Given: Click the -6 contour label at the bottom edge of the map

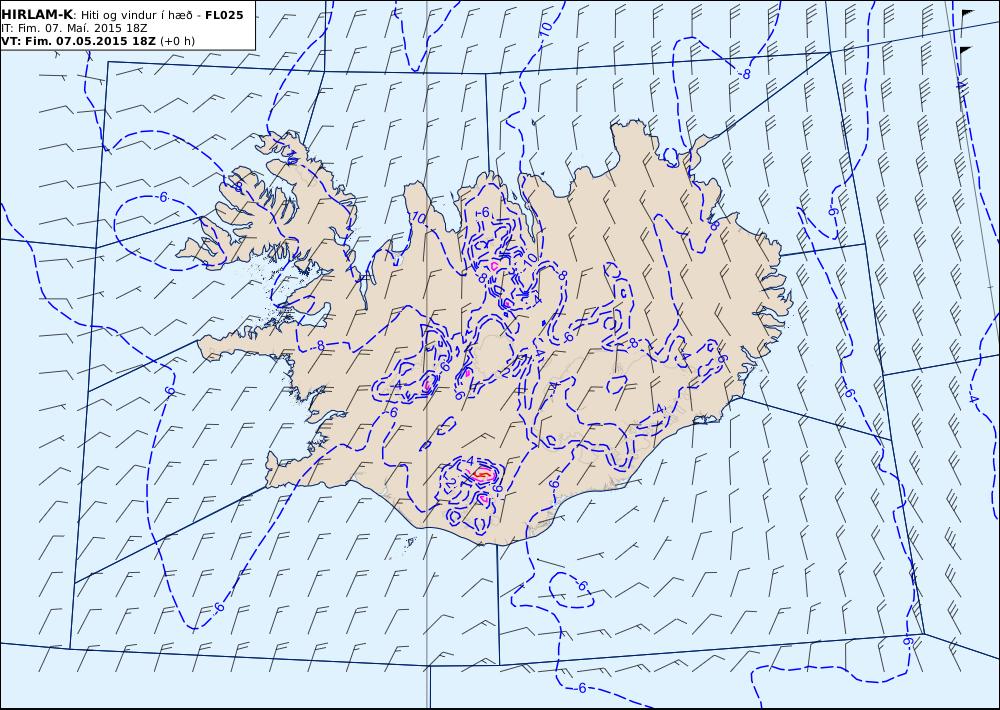Looking at the screenshot, I should tap(580, 688).
